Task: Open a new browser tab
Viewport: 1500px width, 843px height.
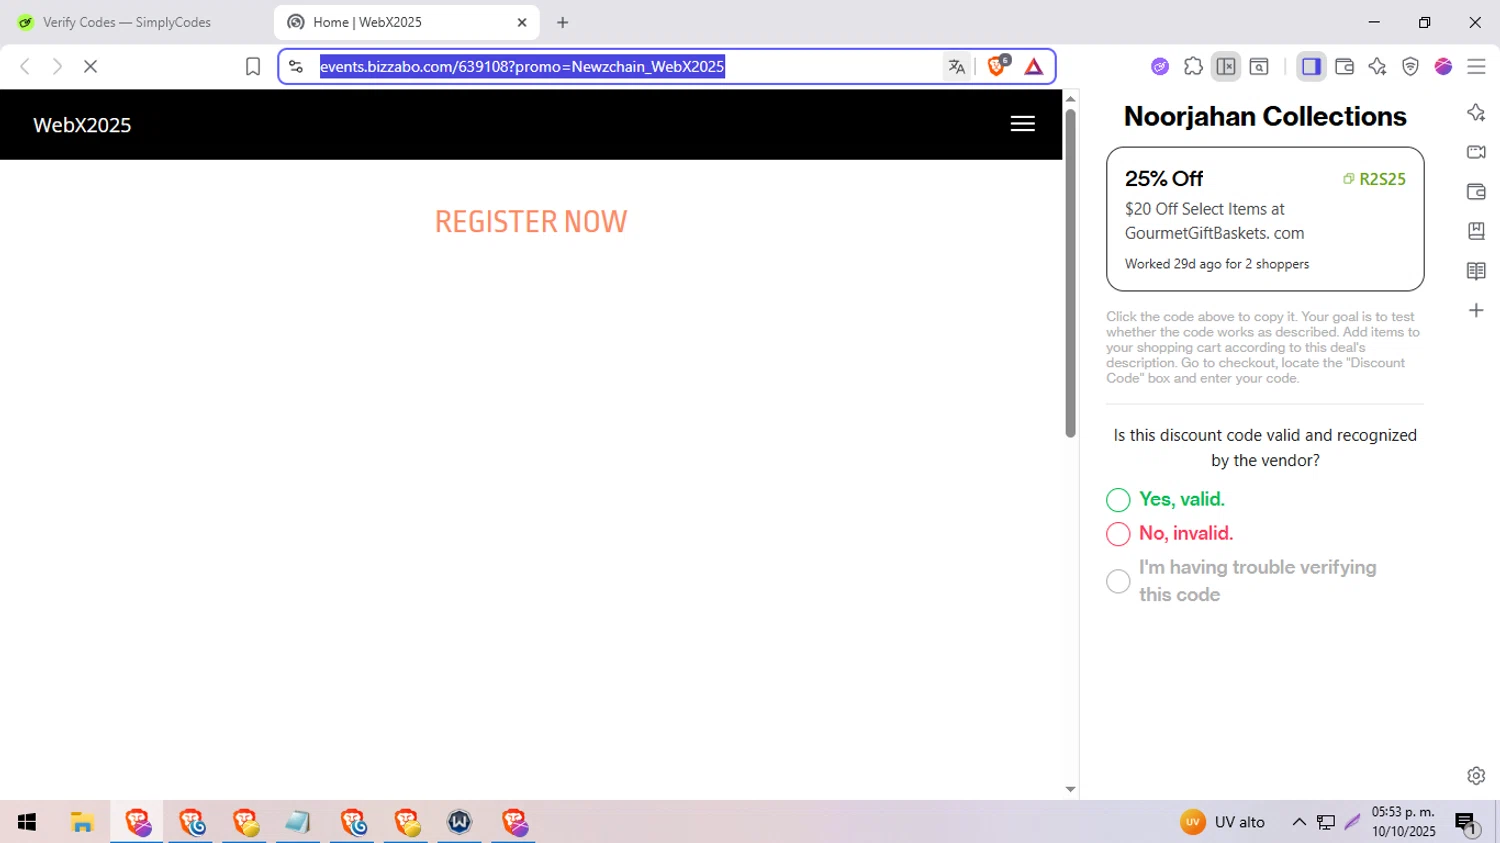Action: pyautogui.click(x=563, y=22)
